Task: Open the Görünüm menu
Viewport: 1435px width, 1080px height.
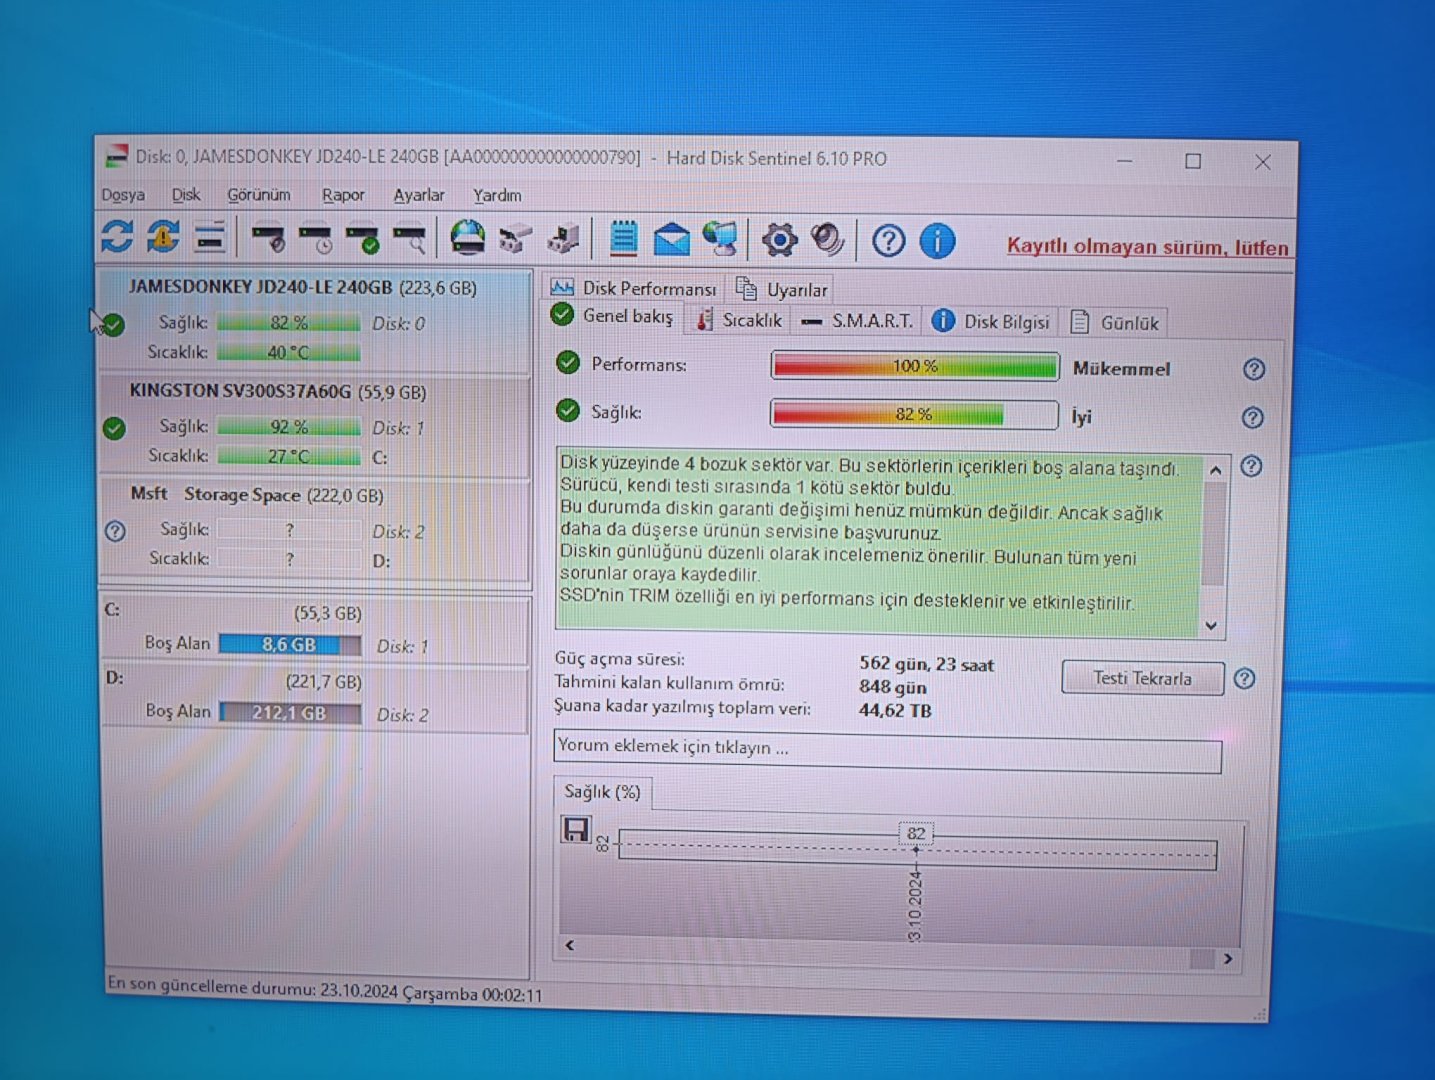Action: pyautogui.click(x=259, y=195)
